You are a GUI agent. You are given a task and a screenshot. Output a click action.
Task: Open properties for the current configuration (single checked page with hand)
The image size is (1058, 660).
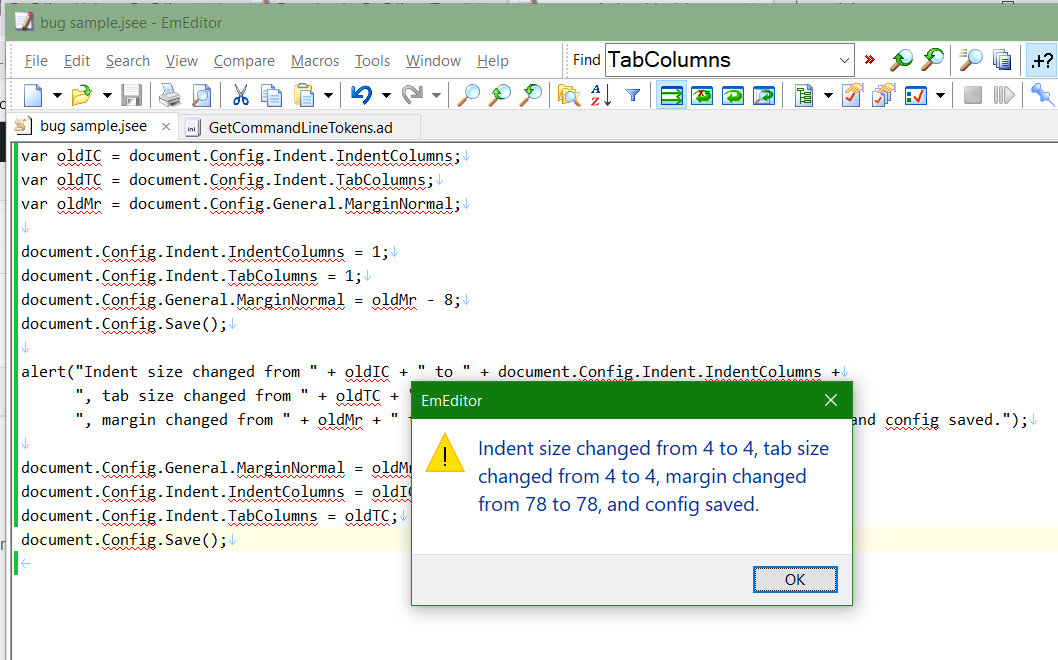coord(852,95)
